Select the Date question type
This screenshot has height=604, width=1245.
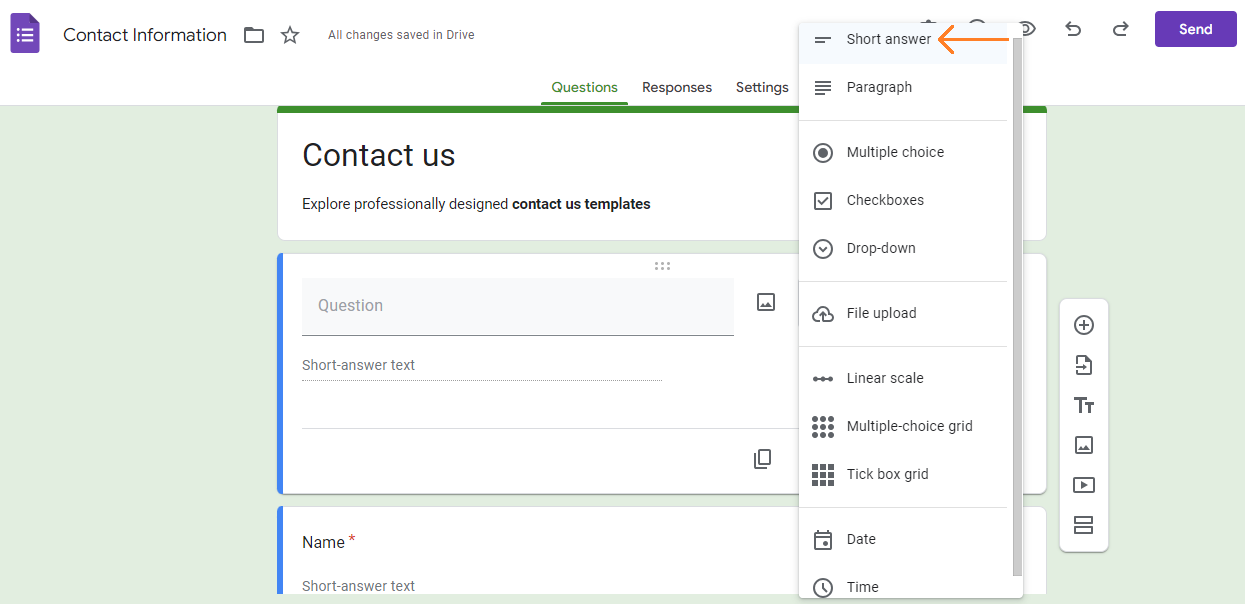tap(863, 539)
